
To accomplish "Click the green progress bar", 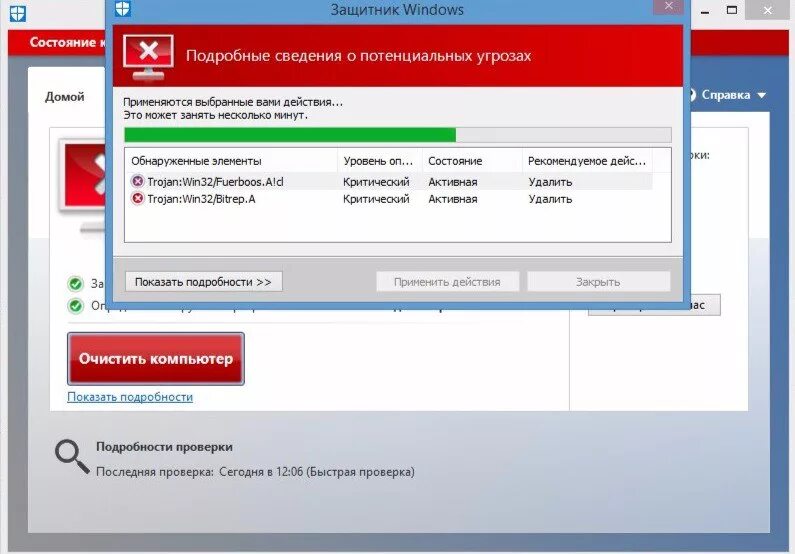I will 398,135.
